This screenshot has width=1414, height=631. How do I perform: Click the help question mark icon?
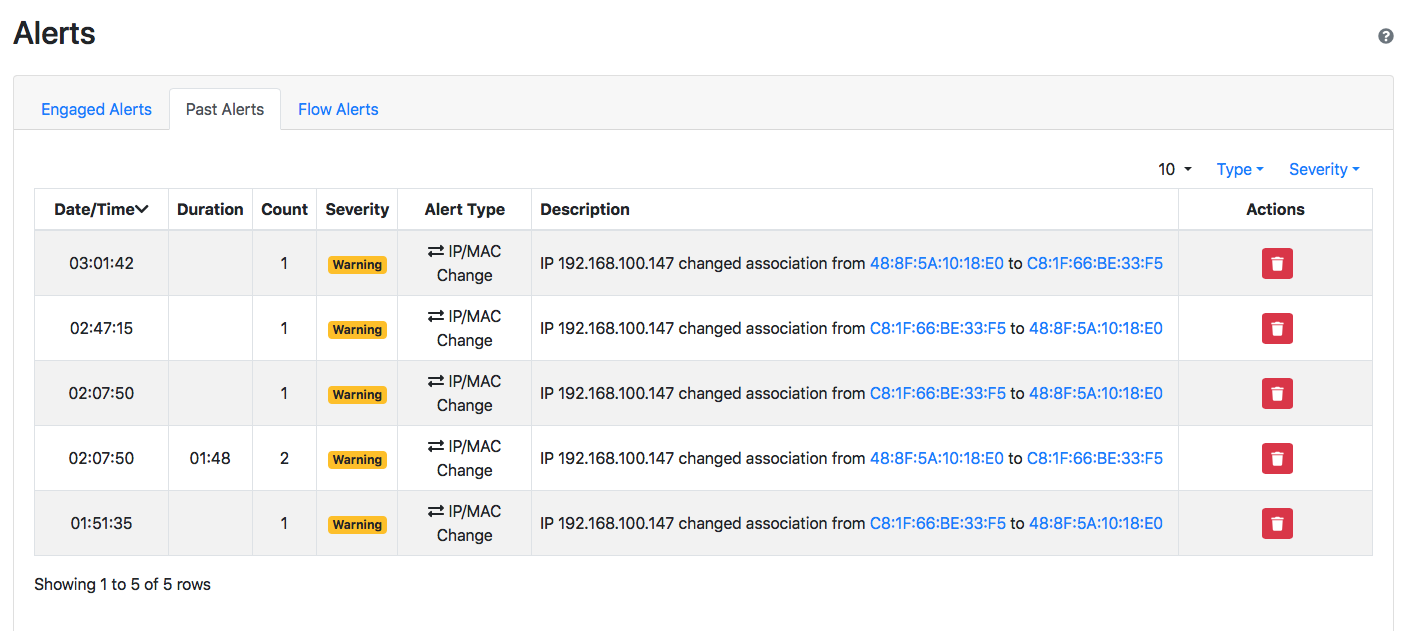click(1386, 35)
